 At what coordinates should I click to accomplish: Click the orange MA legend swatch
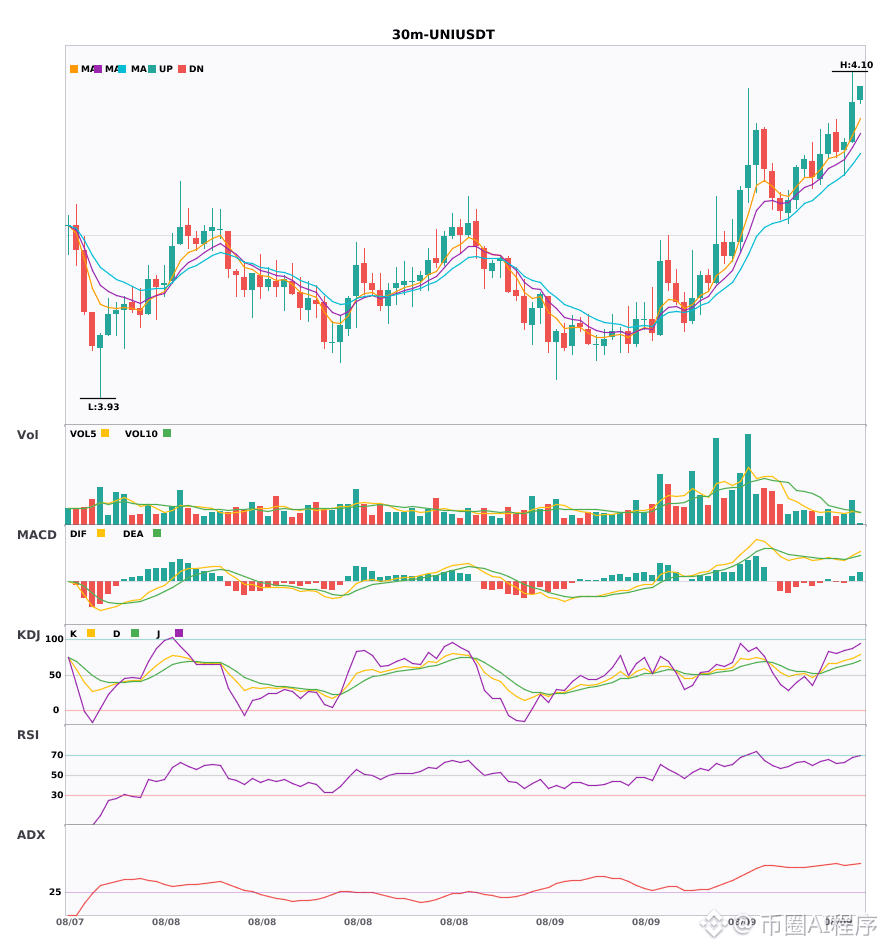(74, 69)
